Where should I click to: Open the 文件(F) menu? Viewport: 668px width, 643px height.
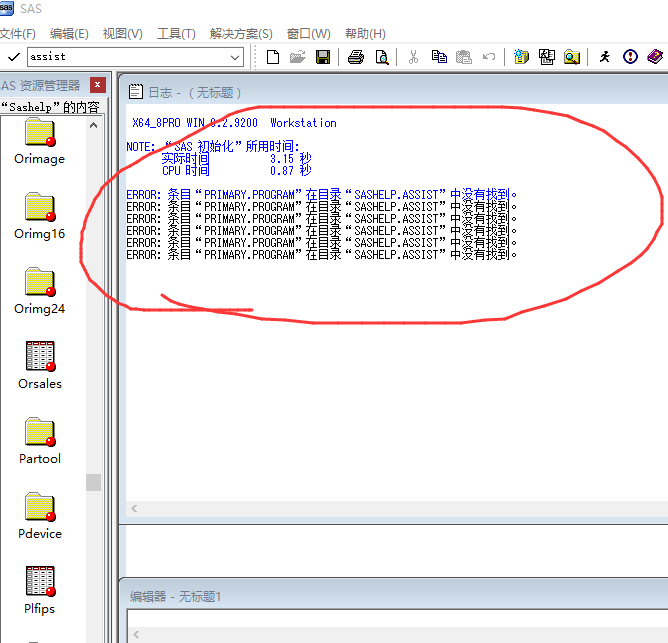17,34
